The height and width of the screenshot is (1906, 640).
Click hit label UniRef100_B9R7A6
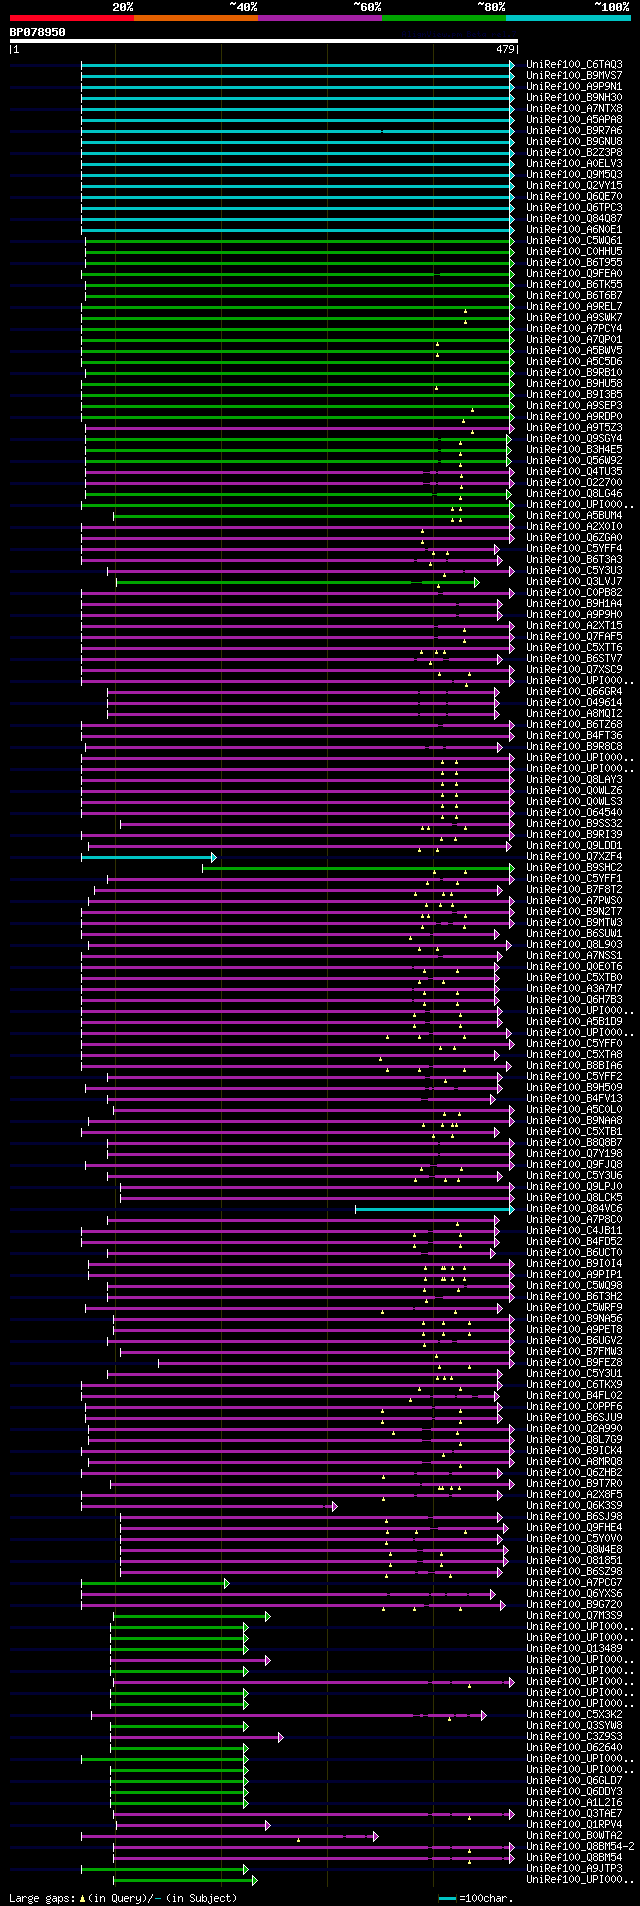coord(574,131)
